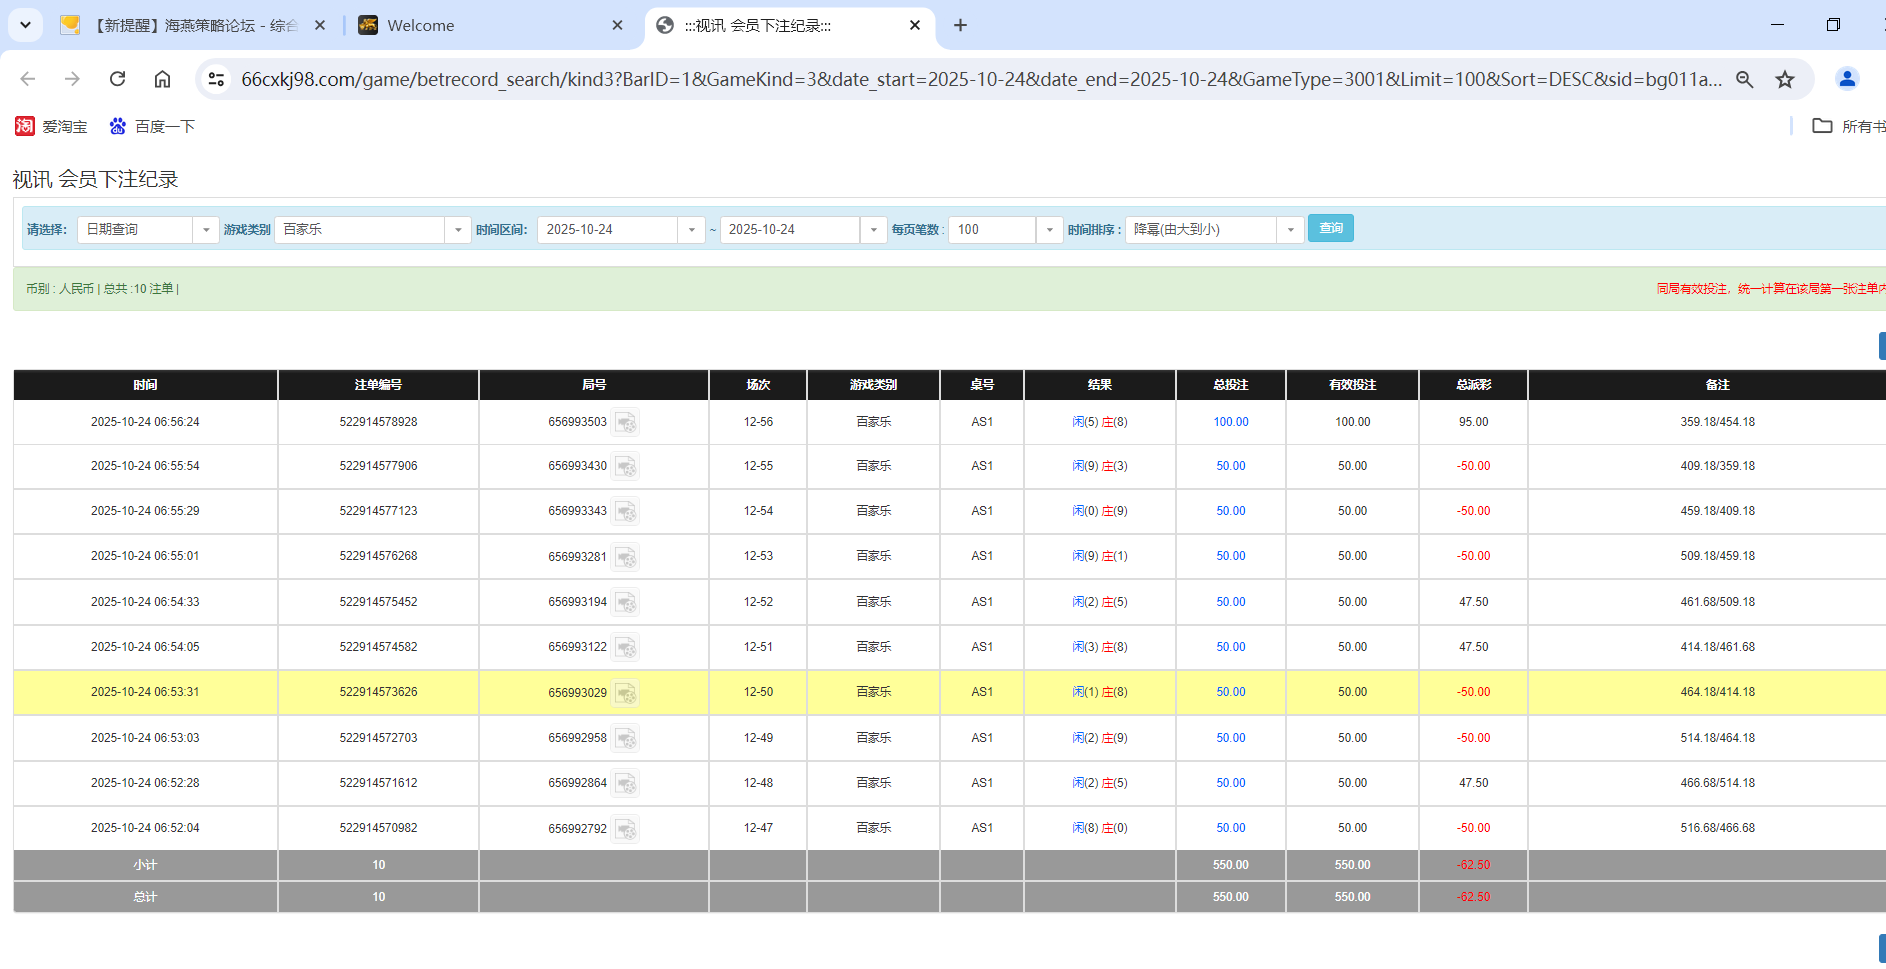This screenshot has width=1886, height=969.
Task: Click the replay icon on highlighted round 656993029
Action: pos(627,692)
